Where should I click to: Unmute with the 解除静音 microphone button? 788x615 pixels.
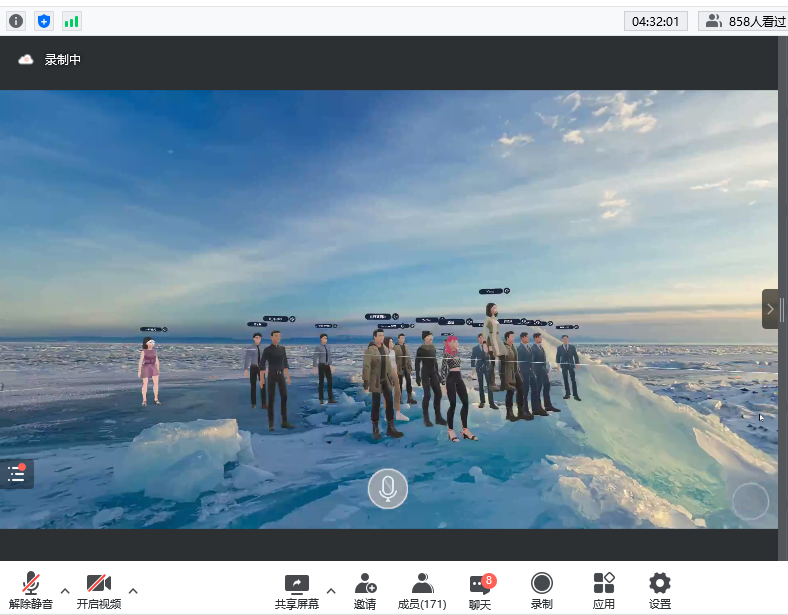[31, 591]
